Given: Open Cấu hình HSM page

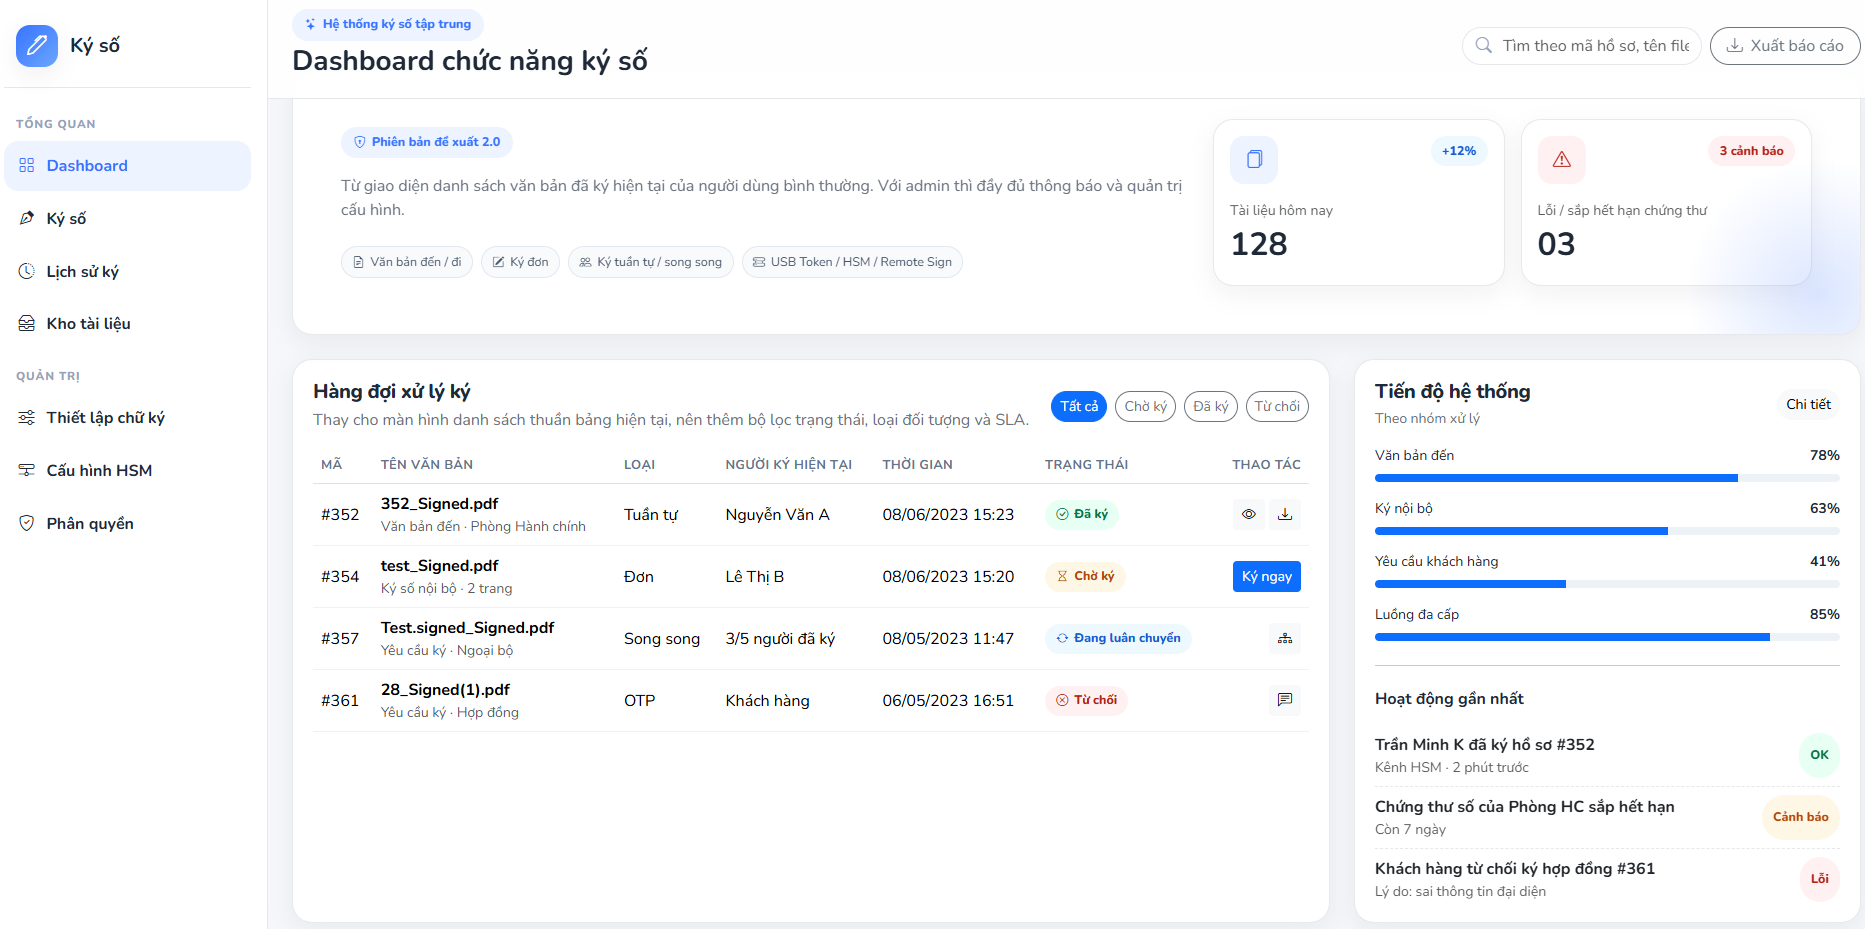Looking at the screenshot, I should 127,471.
